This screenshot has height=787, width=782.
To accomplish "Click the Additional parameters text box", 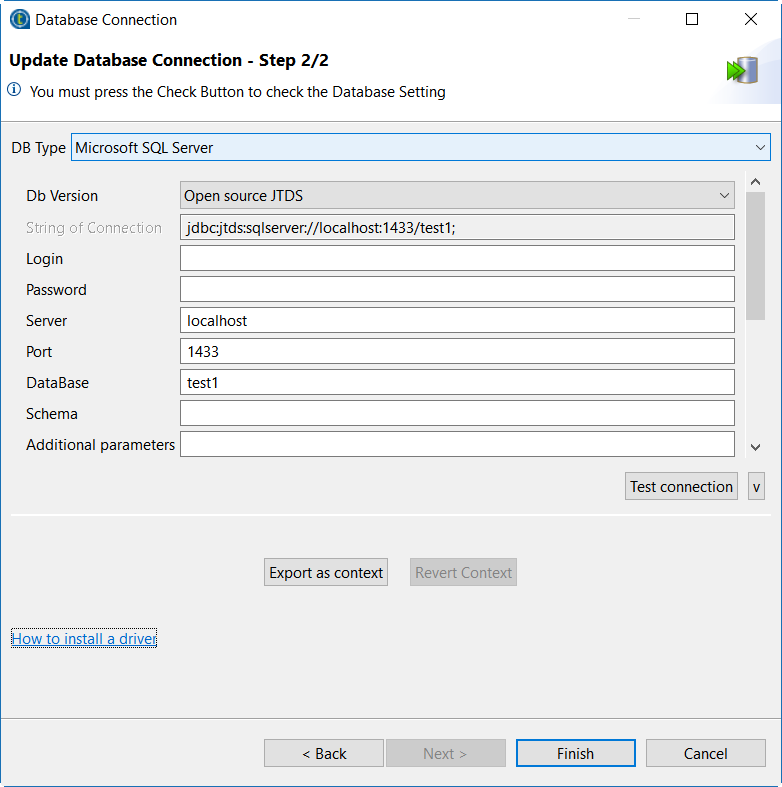I will tap(457, 445).
